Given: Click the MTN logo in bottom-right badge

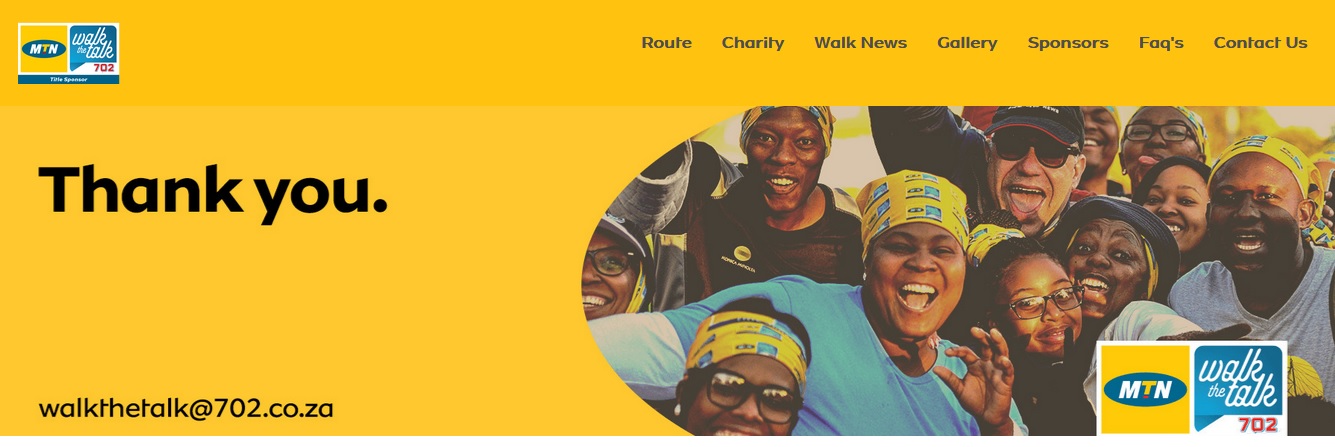Looking at the screenshot, I should 1144,389.
